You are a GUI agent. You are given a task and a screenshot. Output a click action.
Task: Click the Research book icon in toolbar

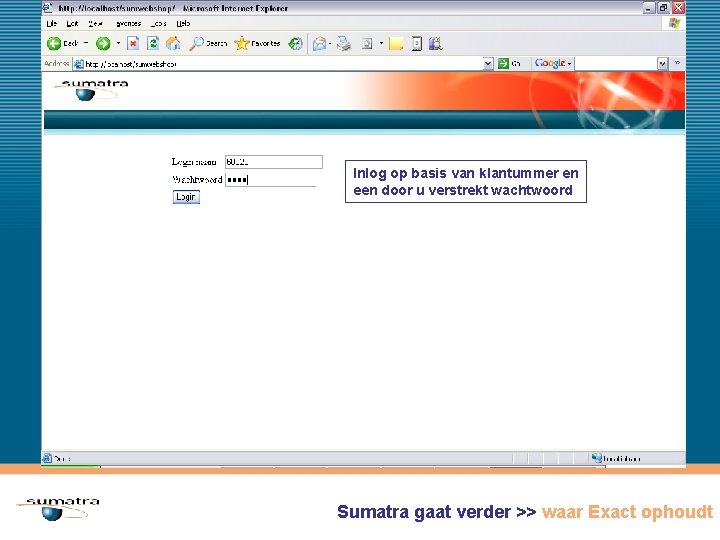point(435,44)
